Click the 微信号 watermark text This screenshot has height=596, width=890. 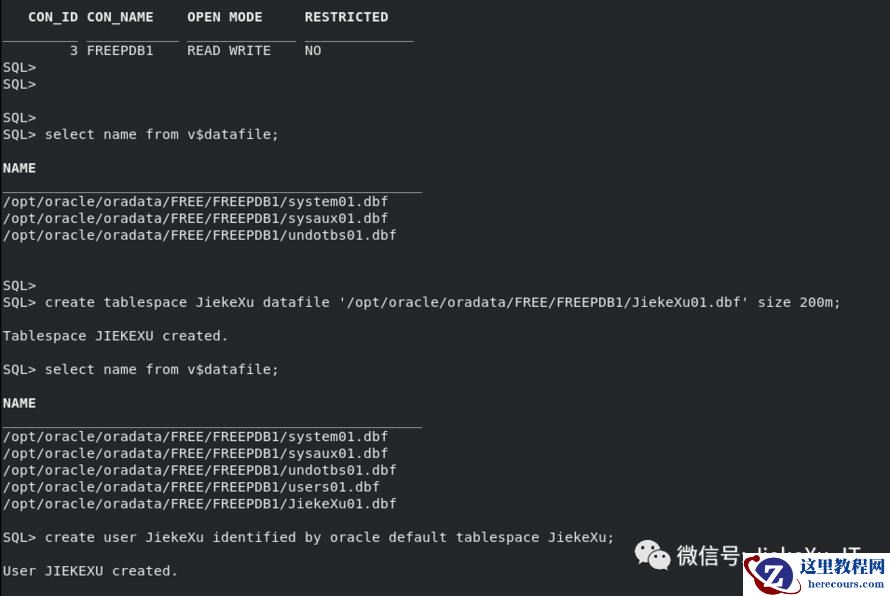click(708, 555)
